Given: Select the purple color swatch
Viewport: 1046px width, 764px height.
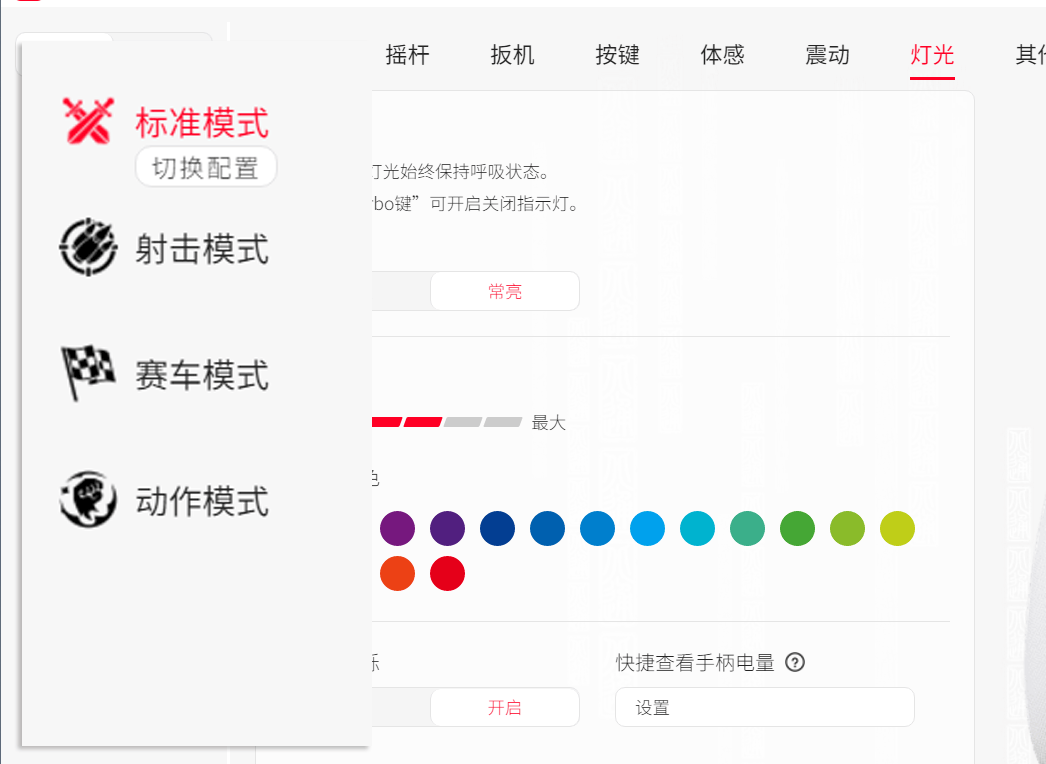Looking at the screenshot, I should click(x=397, y=528).
